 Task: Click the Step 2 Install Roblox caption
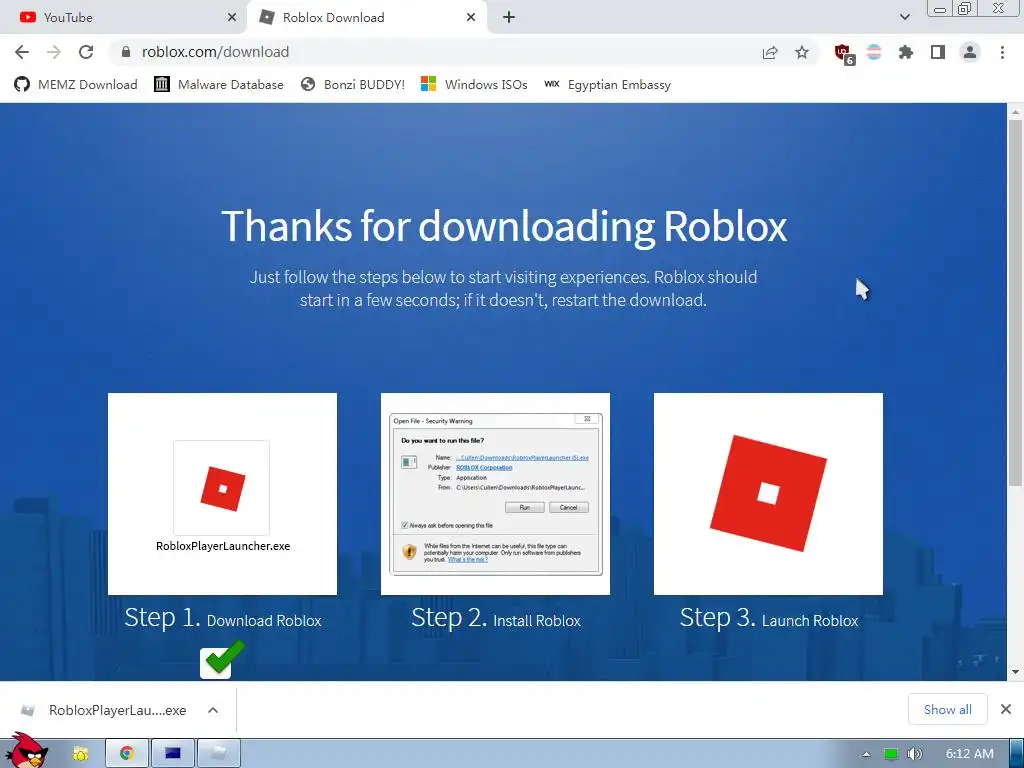coord(496,618)
